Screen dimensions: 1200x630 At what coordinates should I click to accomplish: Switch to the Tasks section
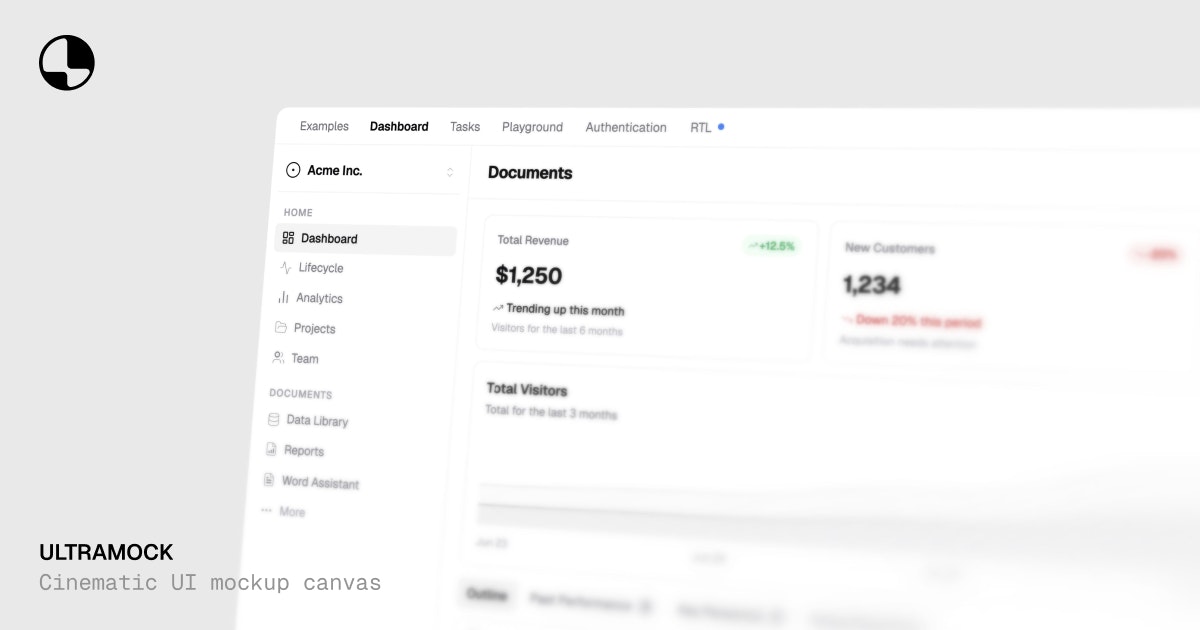click(464, 127)
